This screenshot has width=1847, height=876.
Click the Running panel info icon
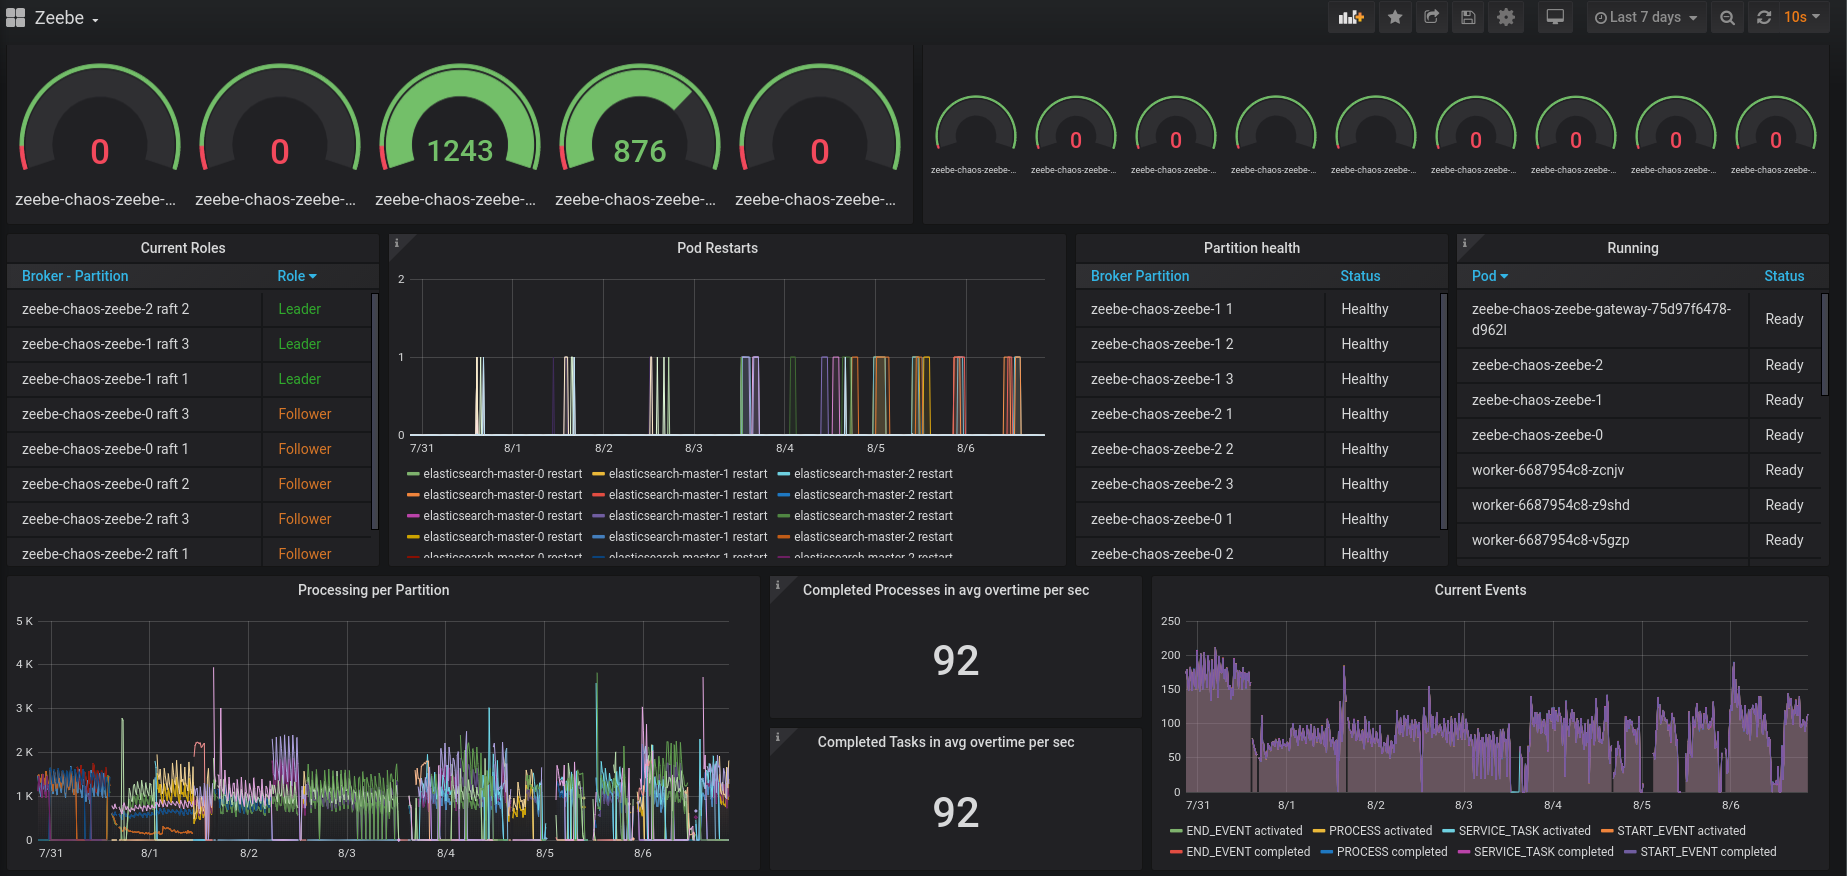[x=1464, y=243]
